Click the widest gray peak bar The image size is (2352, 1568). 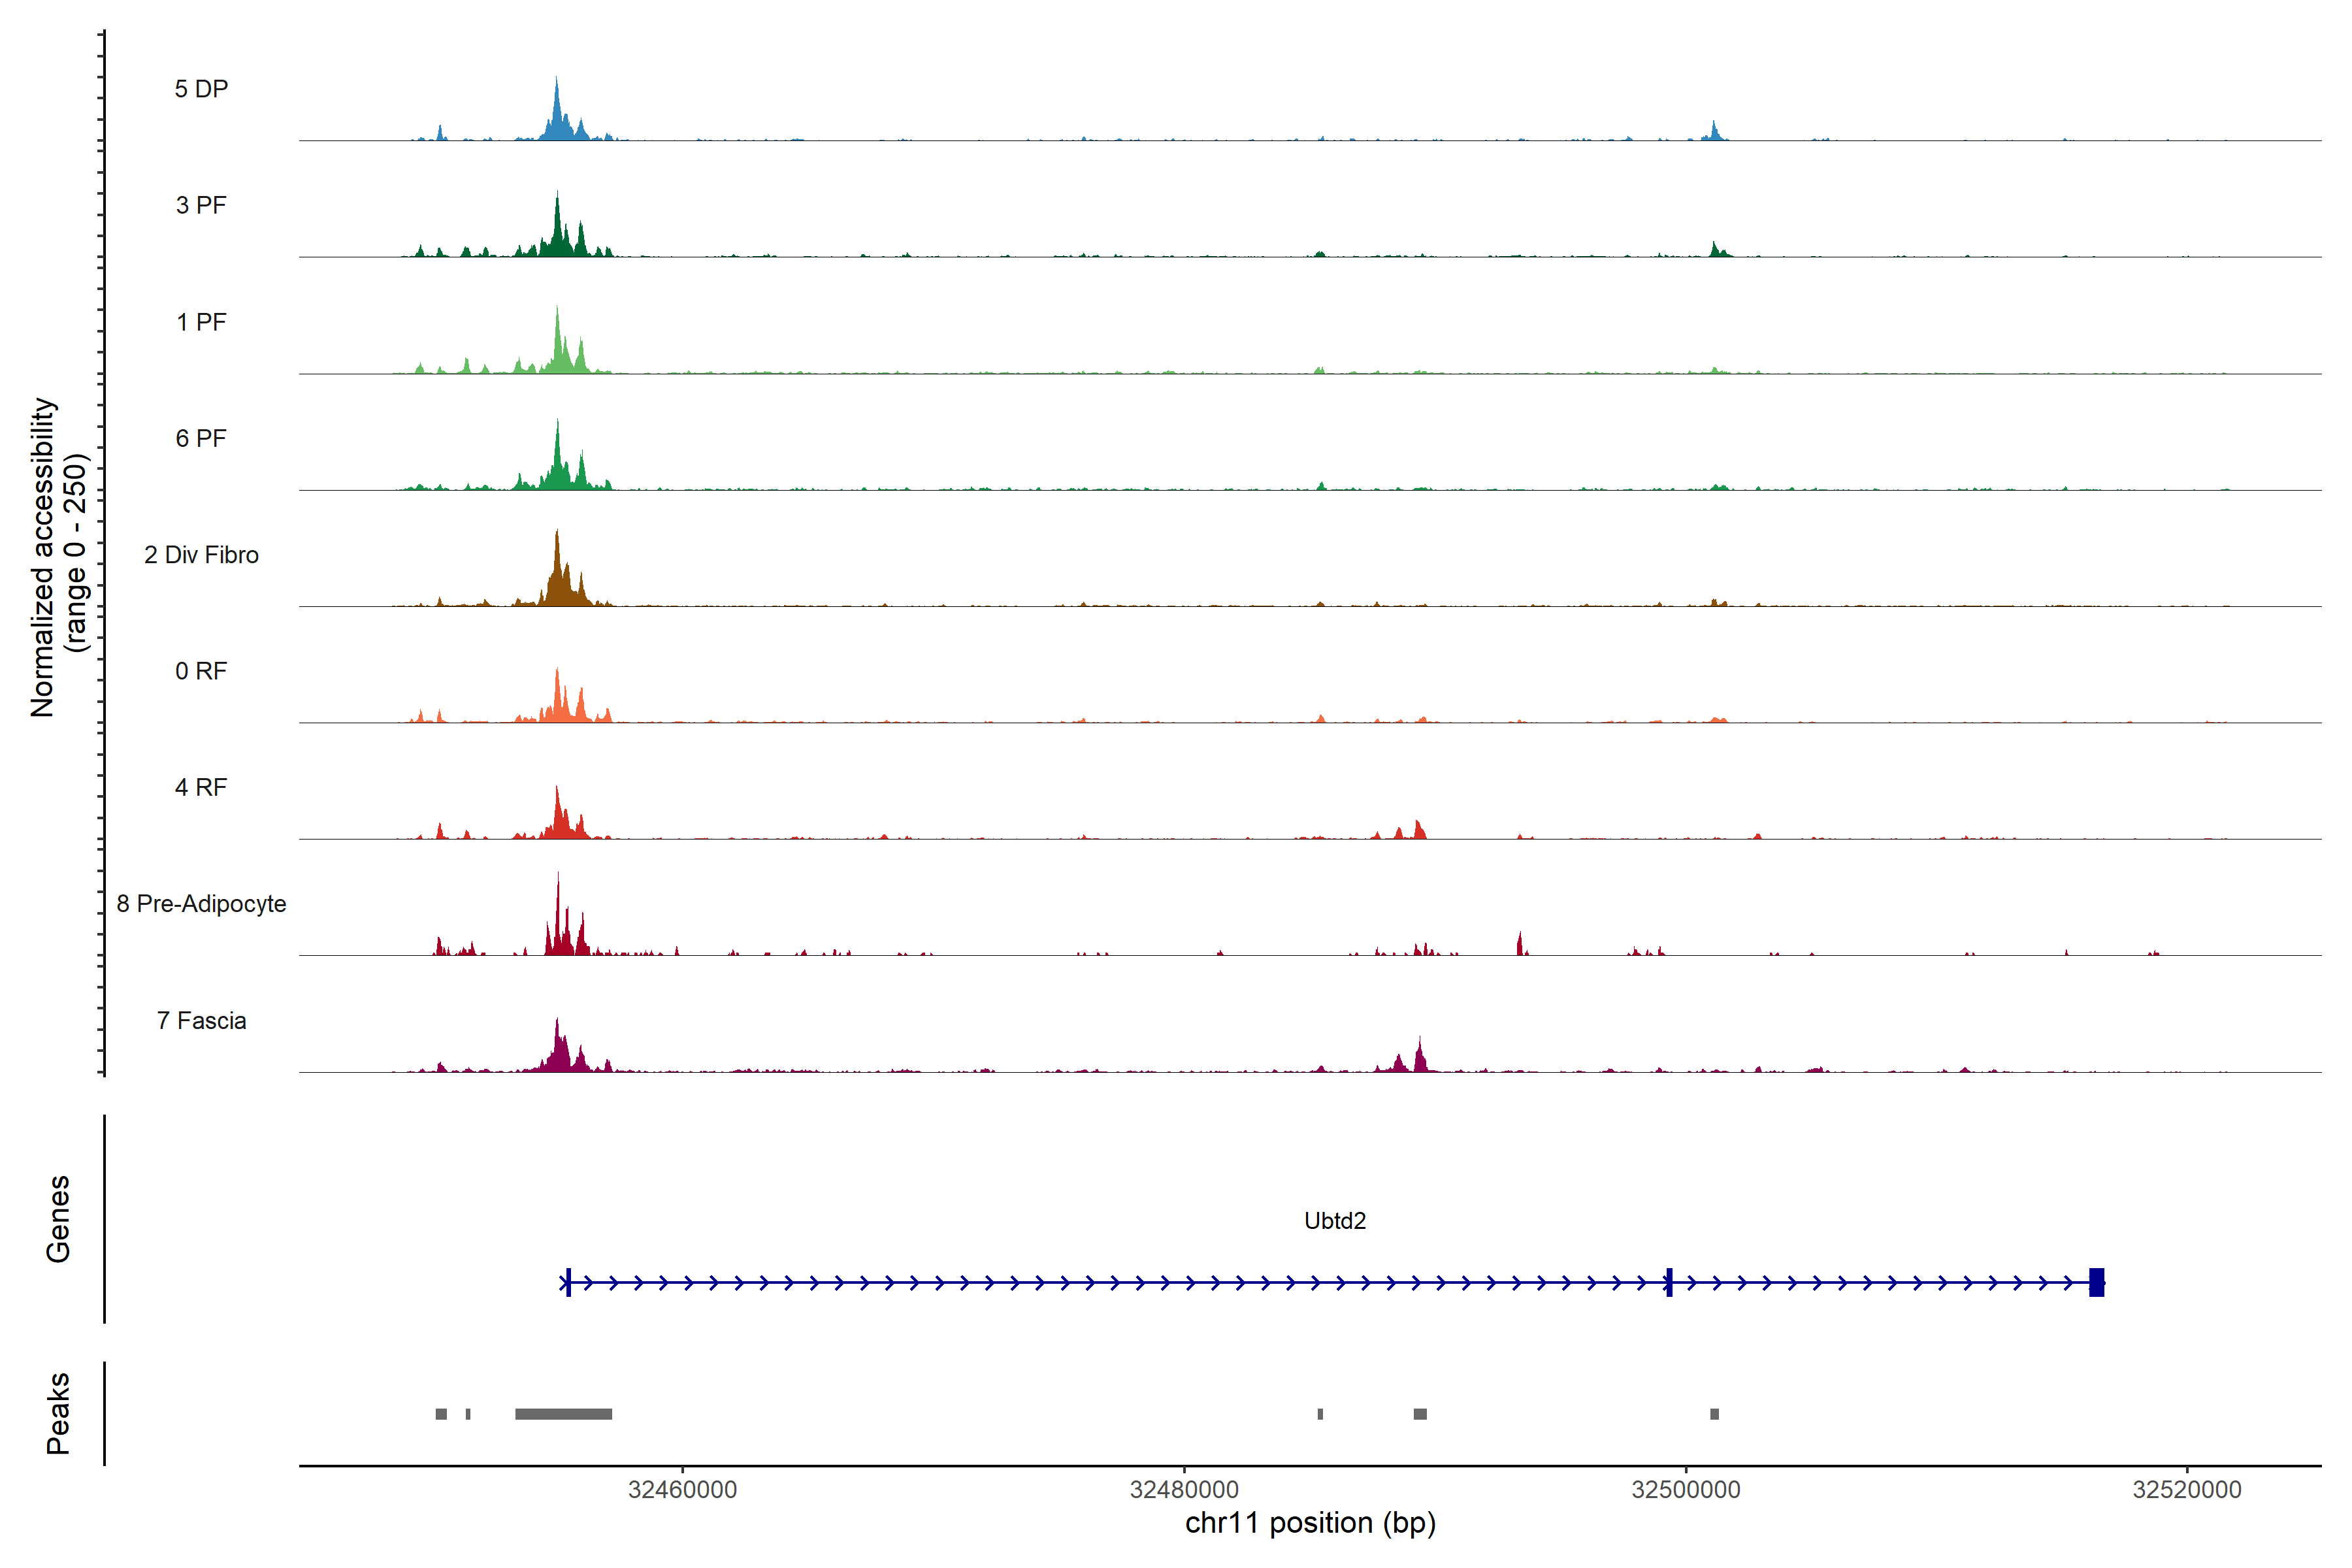coord(563,1414)
